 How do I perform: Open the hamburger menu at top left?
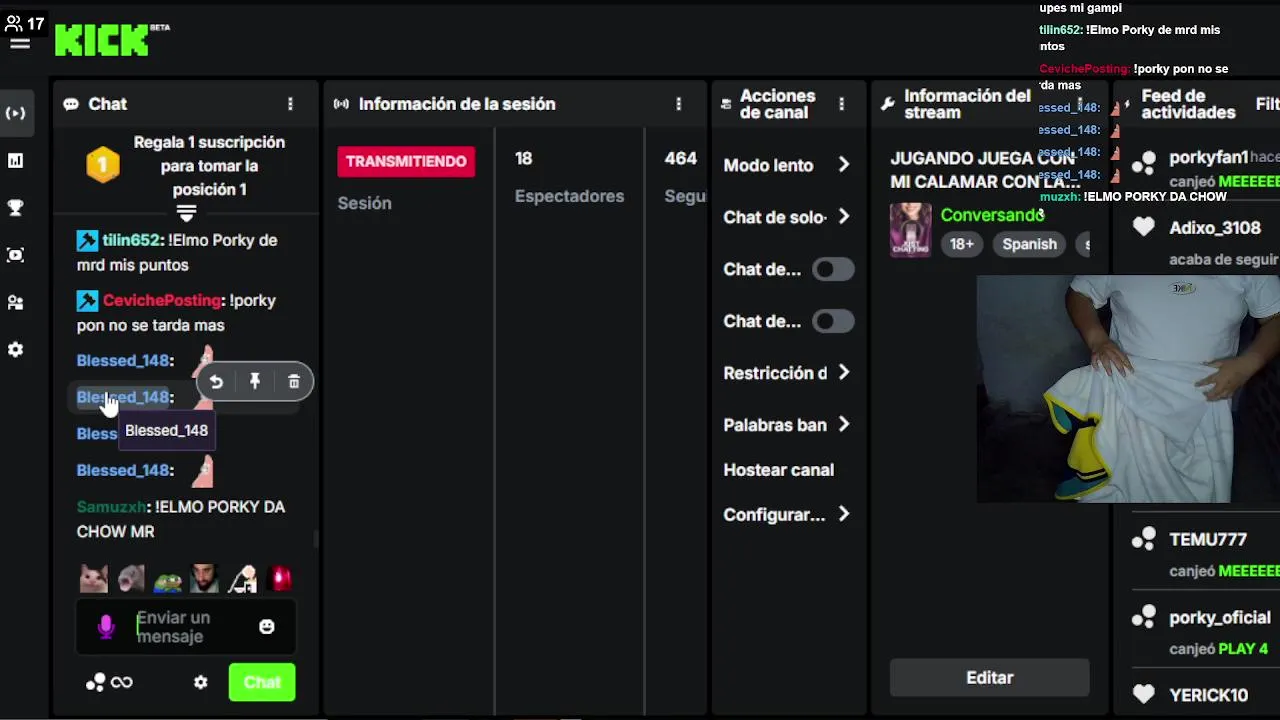point(19,43)
